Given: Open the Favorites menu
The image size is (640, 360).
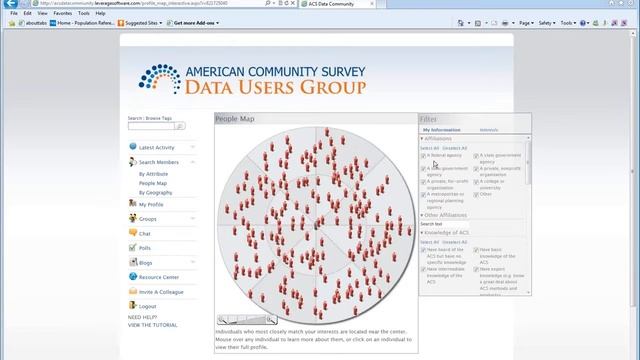Looking at the screenshot, I should click(62, 13).
